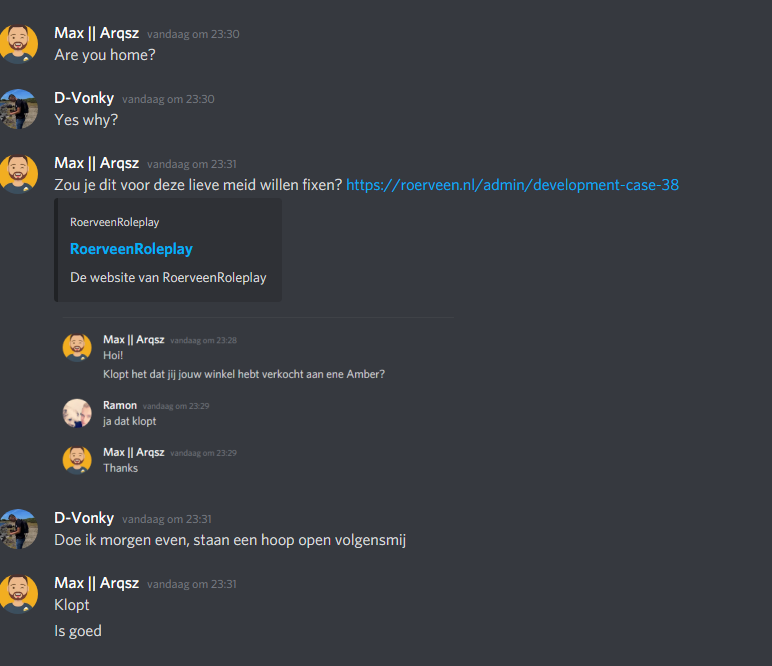Open the blue RoerveenRoleplay embed title

click(x=131, y=249)
